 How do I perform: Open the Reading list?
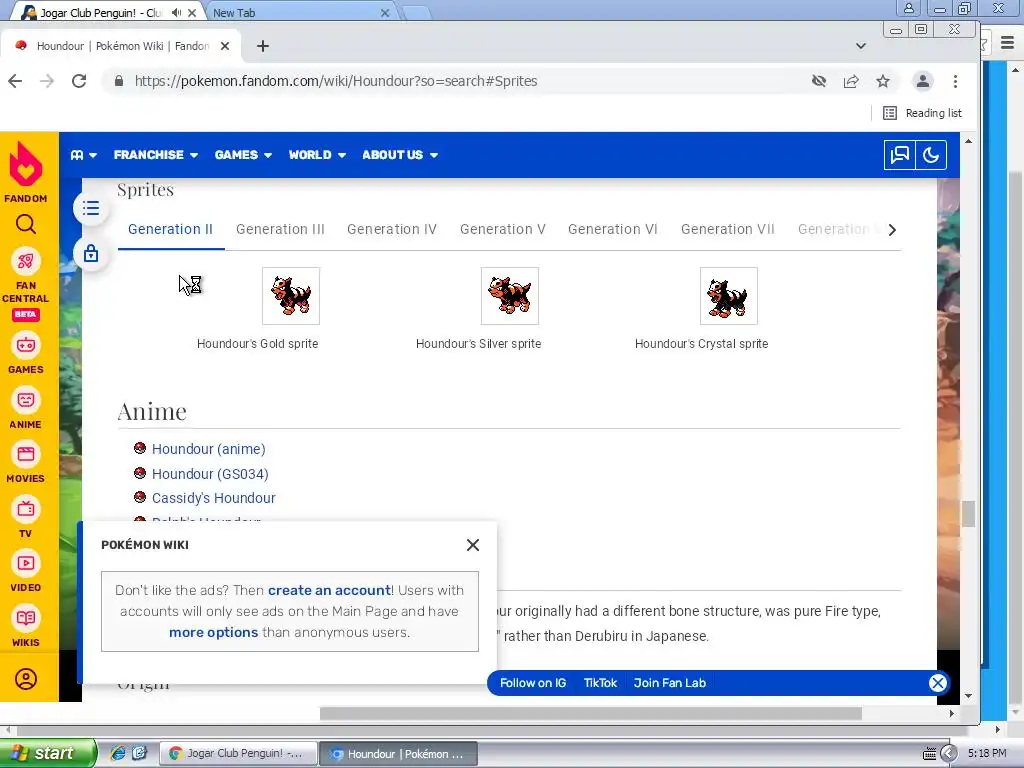tap(922, 113)
